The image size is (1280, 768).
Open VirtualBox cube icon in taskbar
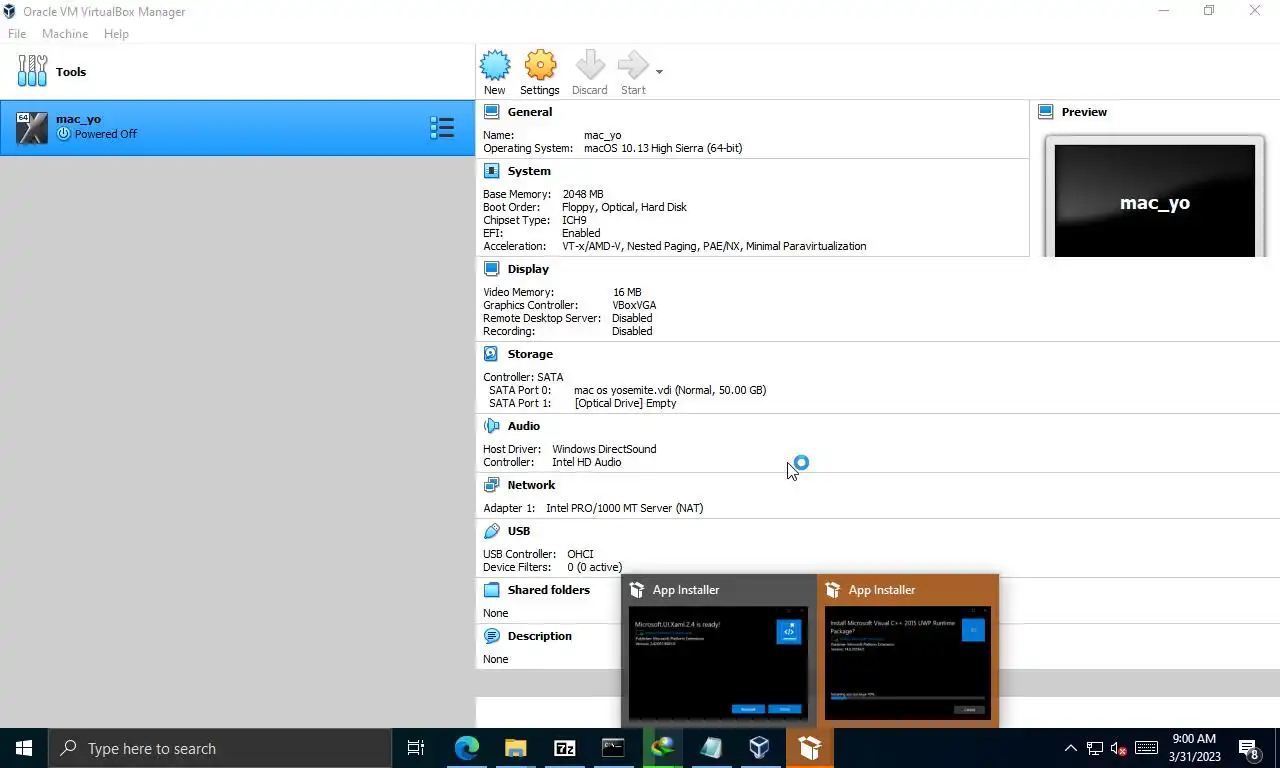click(x=760, y=748)
